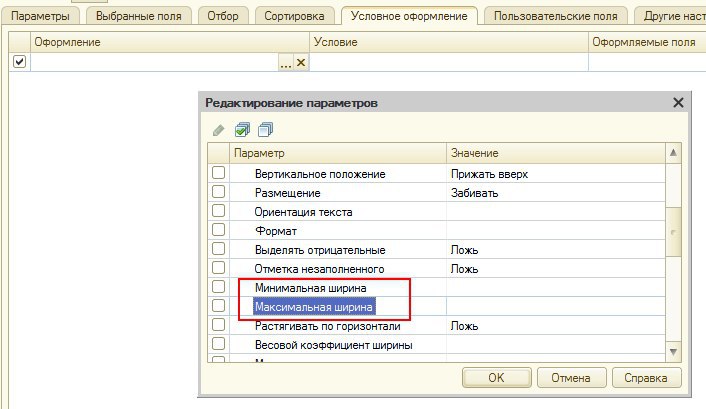Enable the Формат checkbox
Screen dimensions: 706x409
(218, 229)
